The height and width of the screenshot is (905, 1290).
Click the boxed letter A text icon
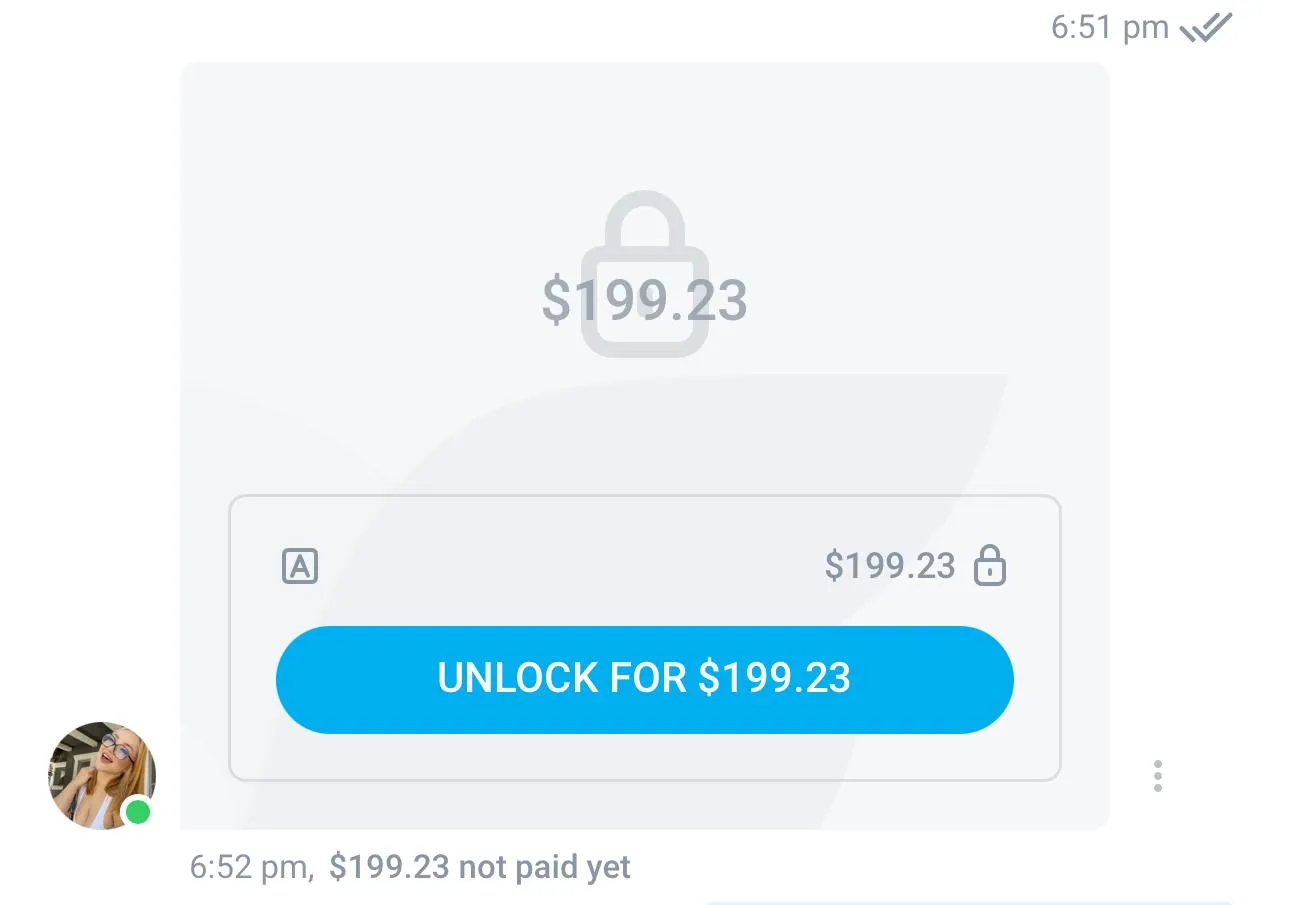coord(300,566)
